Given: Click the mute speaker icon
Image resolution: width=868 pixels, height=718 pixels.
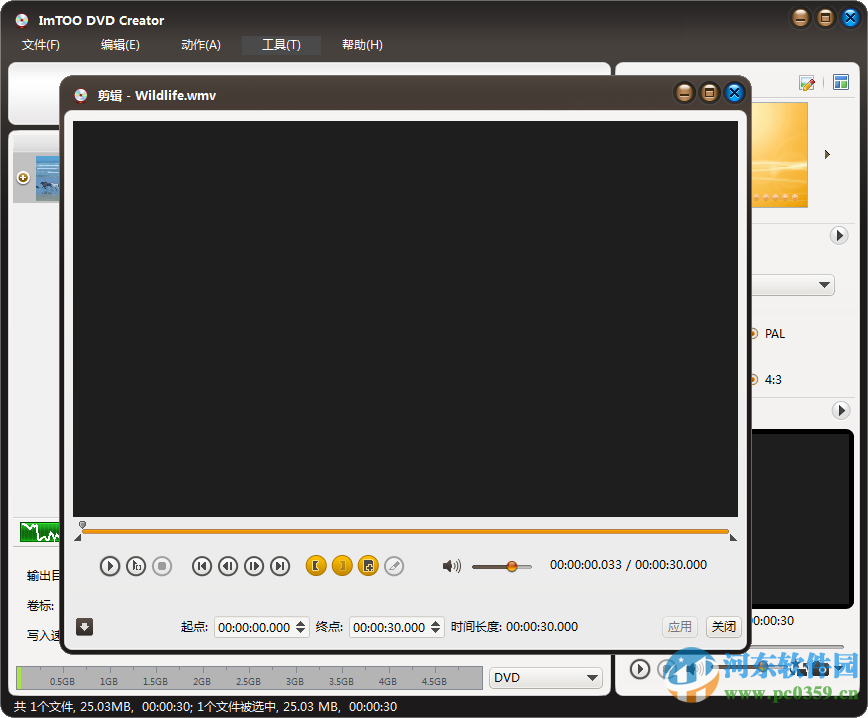Looking at the screenshot, I should (451, 565).
